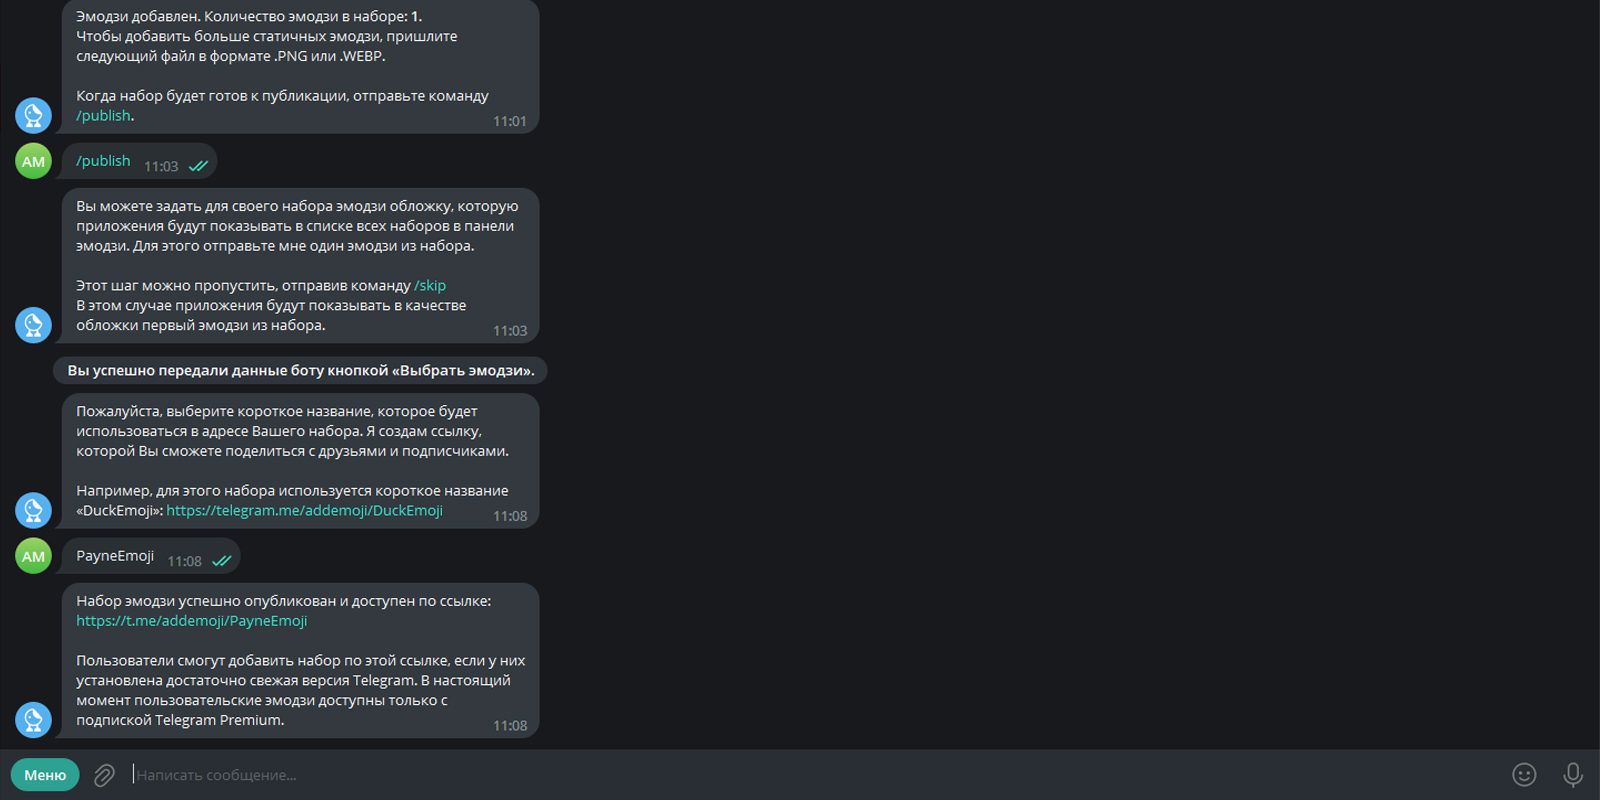Open the Меню bot menu button

45,775
